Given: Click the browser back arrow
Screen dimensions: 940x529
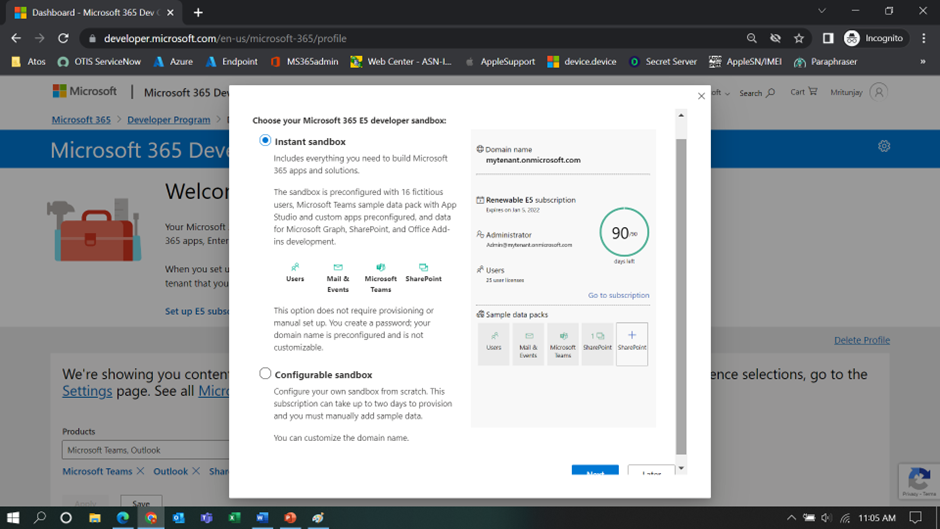Looking at the screenshot, I should tap(16, 38).
